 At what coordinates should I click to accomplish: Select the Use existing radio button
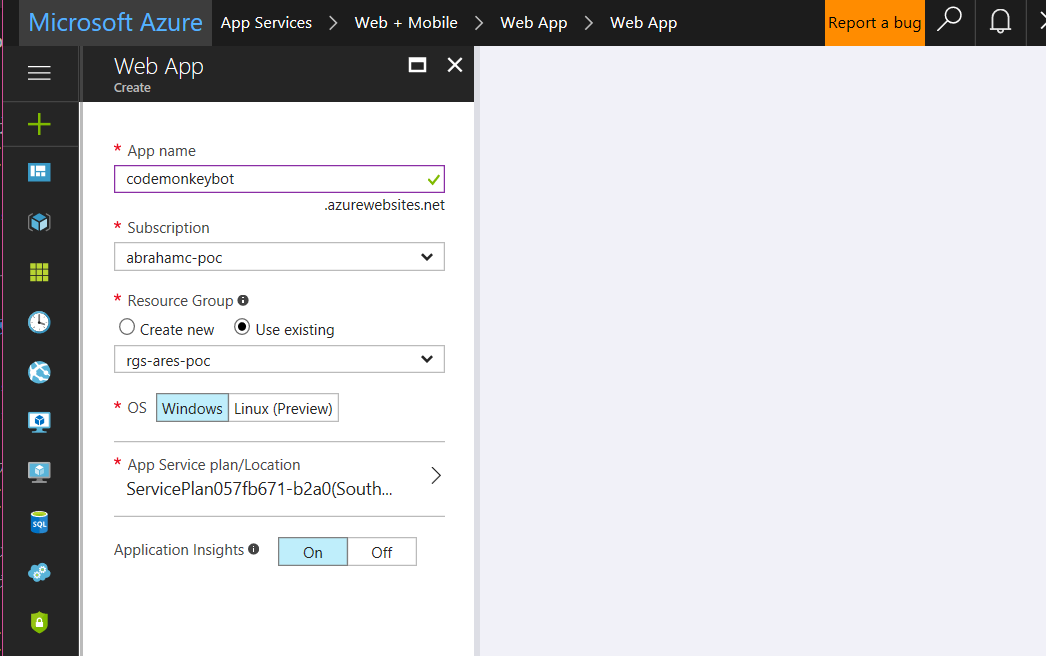click(241, 326)
